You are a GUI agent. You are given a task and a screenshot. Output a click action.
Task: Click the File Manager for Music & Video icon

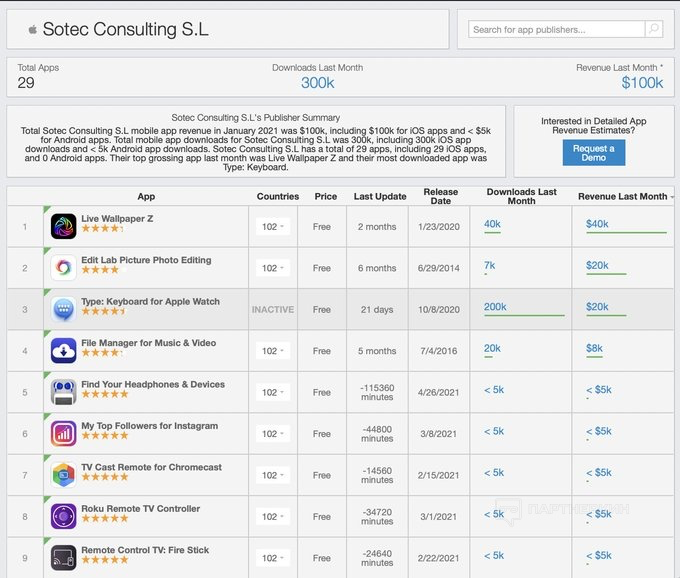(63, 351)
